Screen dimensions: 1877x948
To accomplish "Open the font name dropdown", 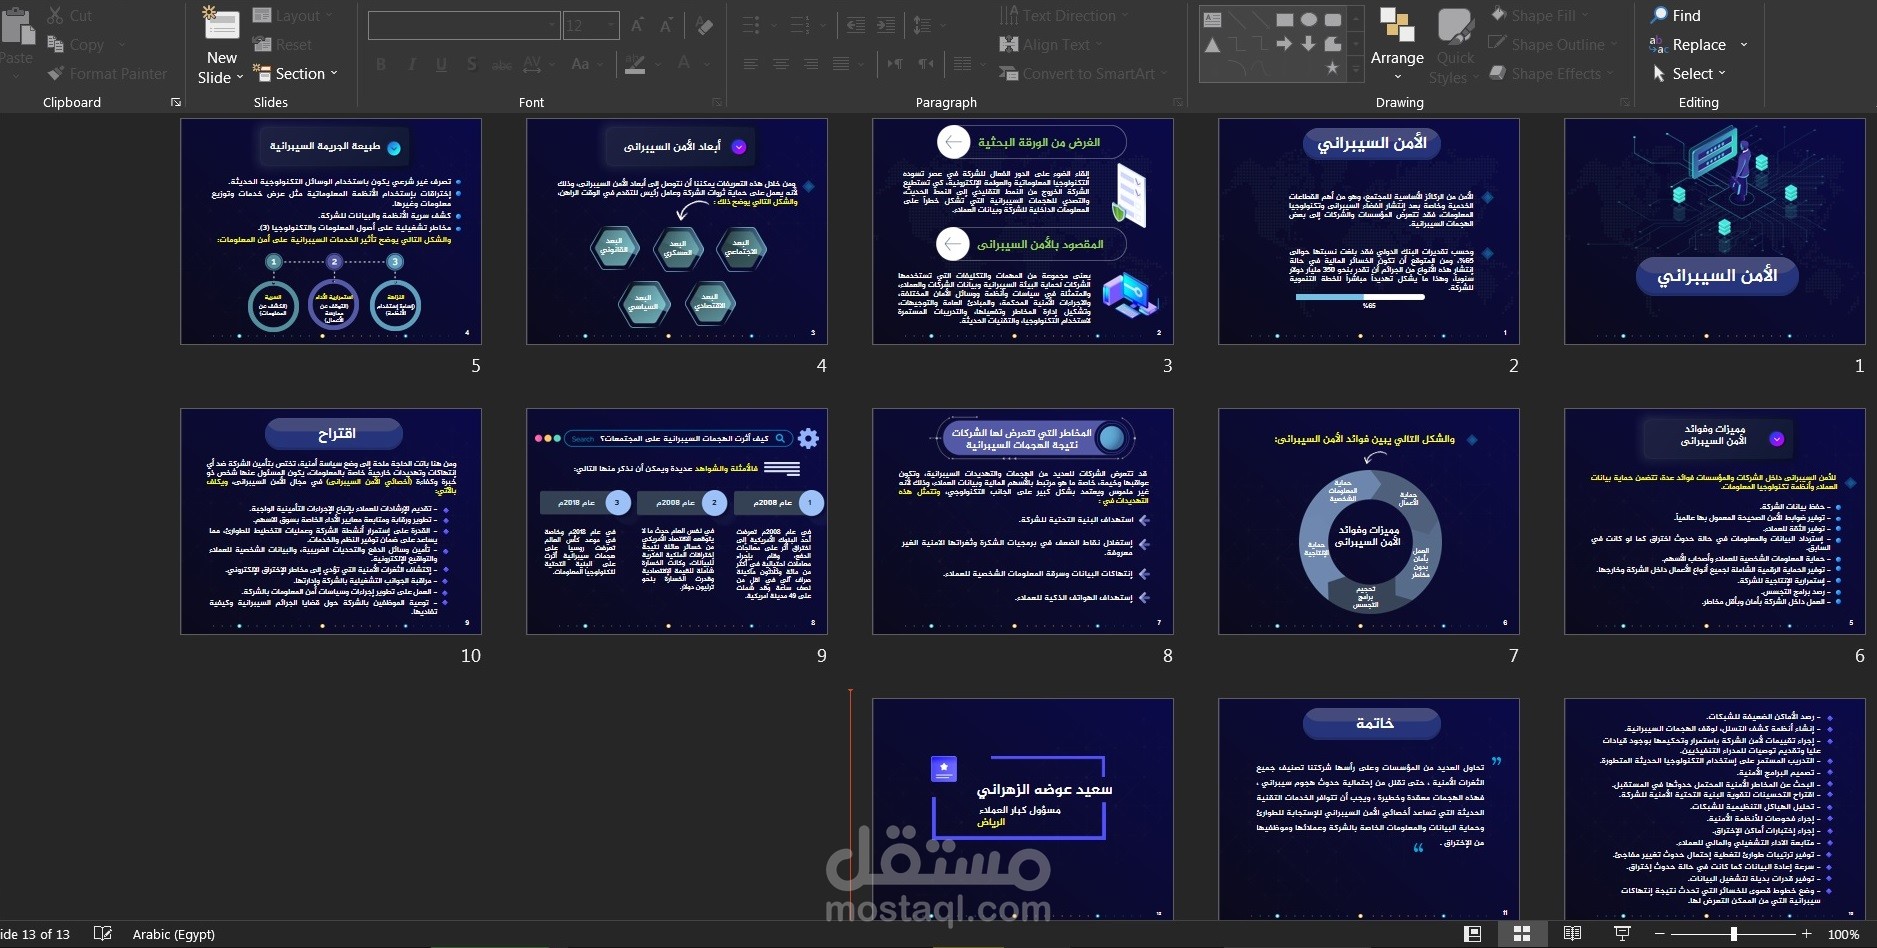I will (x=551, y=25).
